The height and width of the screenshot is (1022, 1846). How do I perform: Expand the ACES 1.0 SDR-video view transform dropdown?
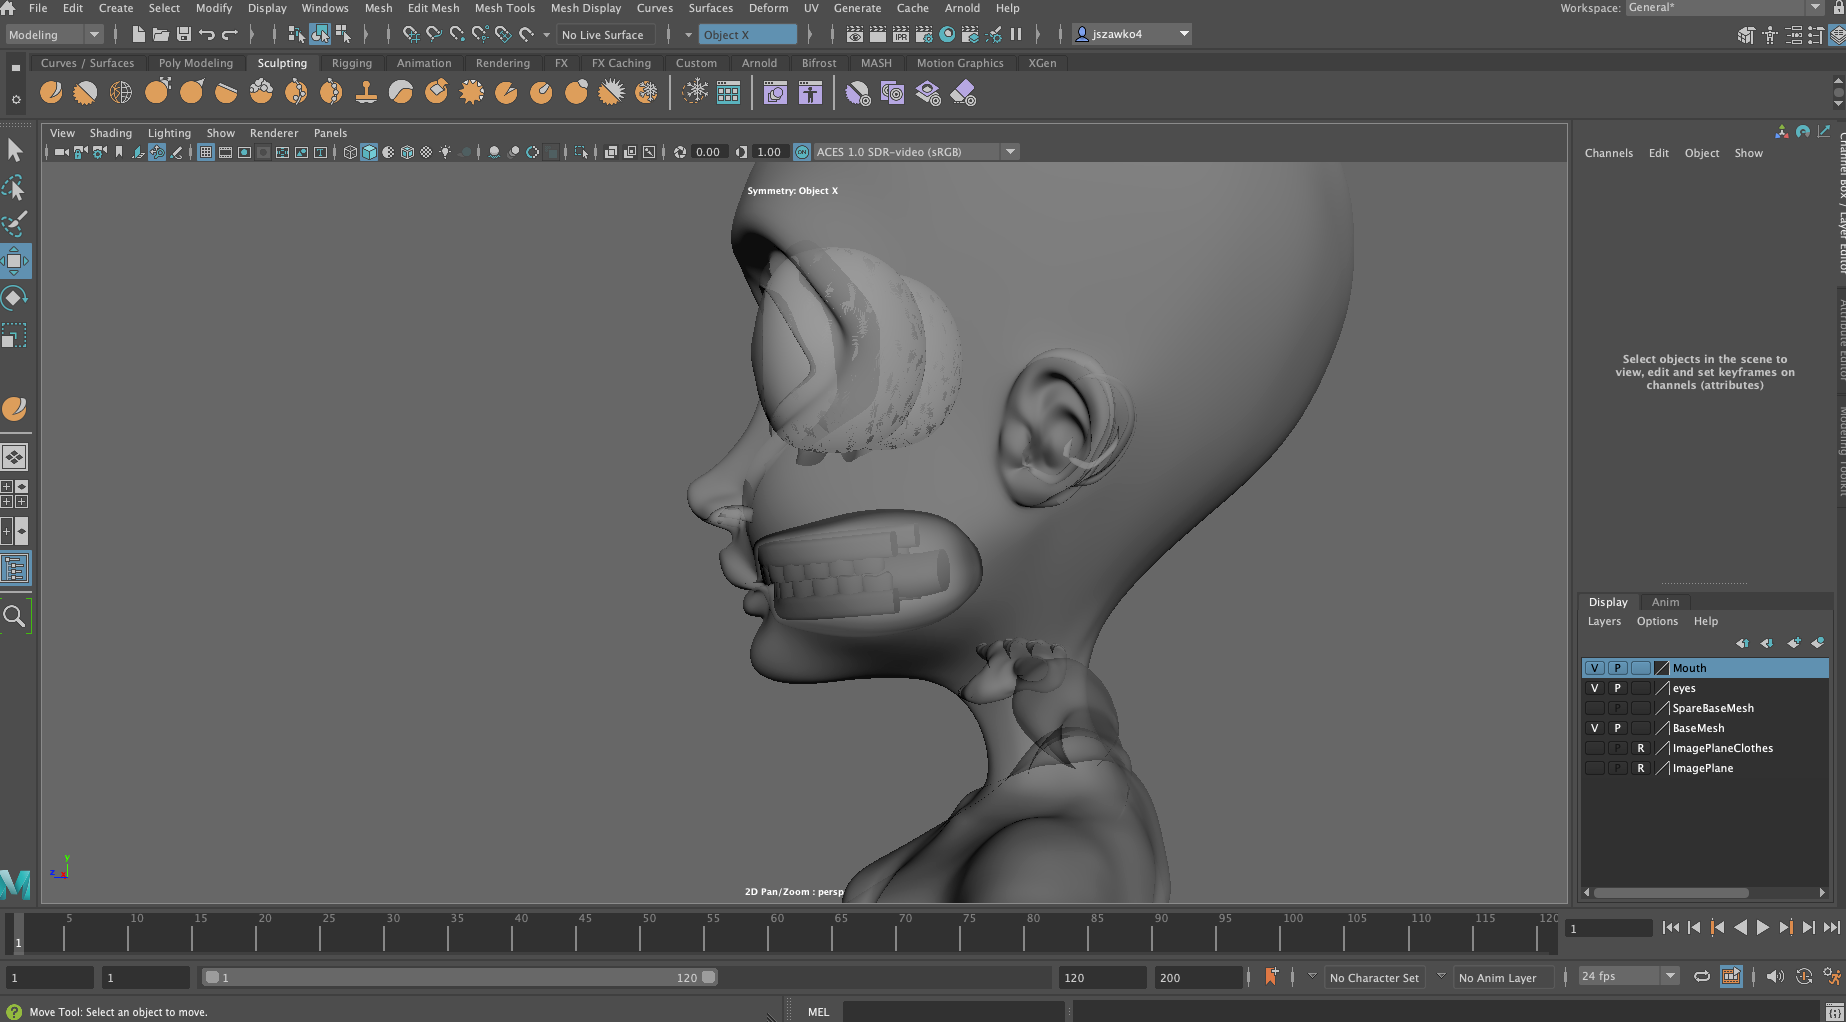tap(1010, 152)
